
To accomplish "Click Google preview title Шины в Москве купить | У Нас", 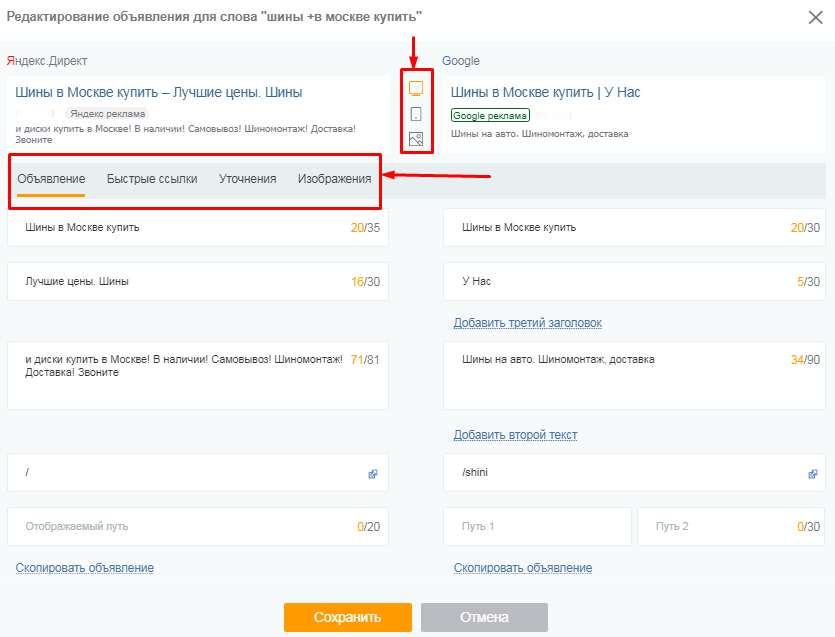I will point(545,92).
